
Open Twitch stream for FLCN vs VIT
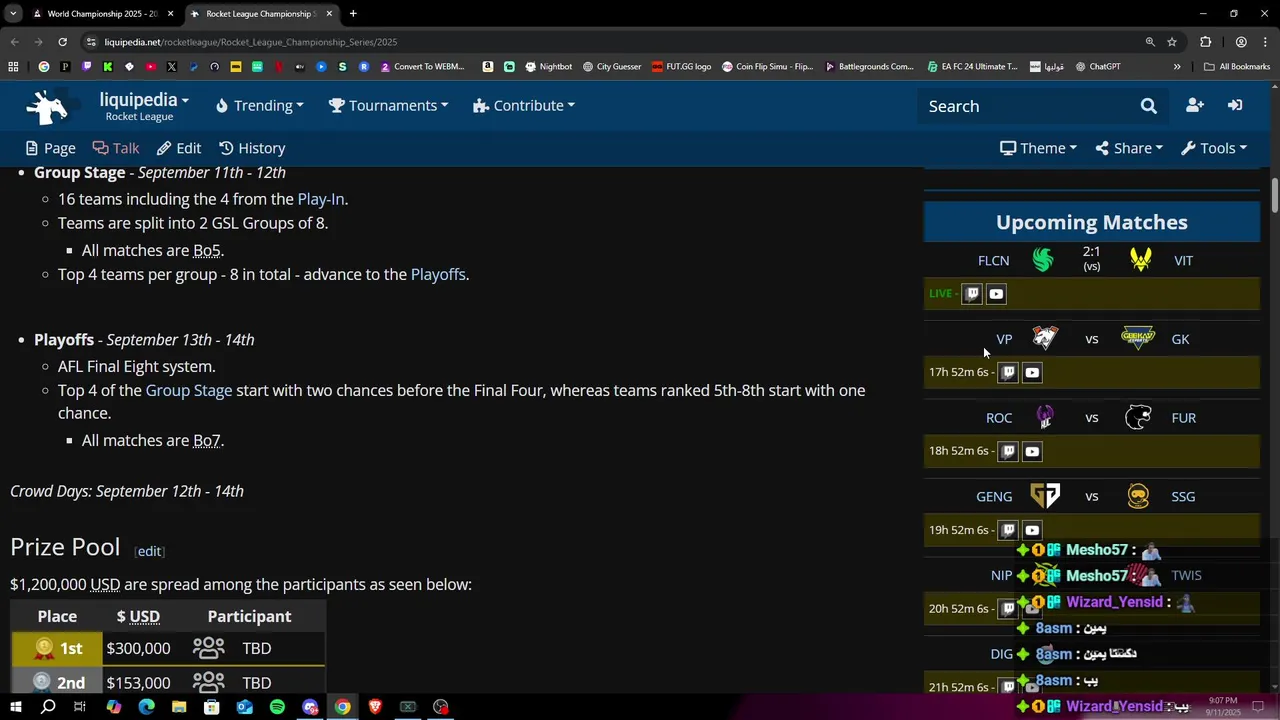tap(972, 294)
